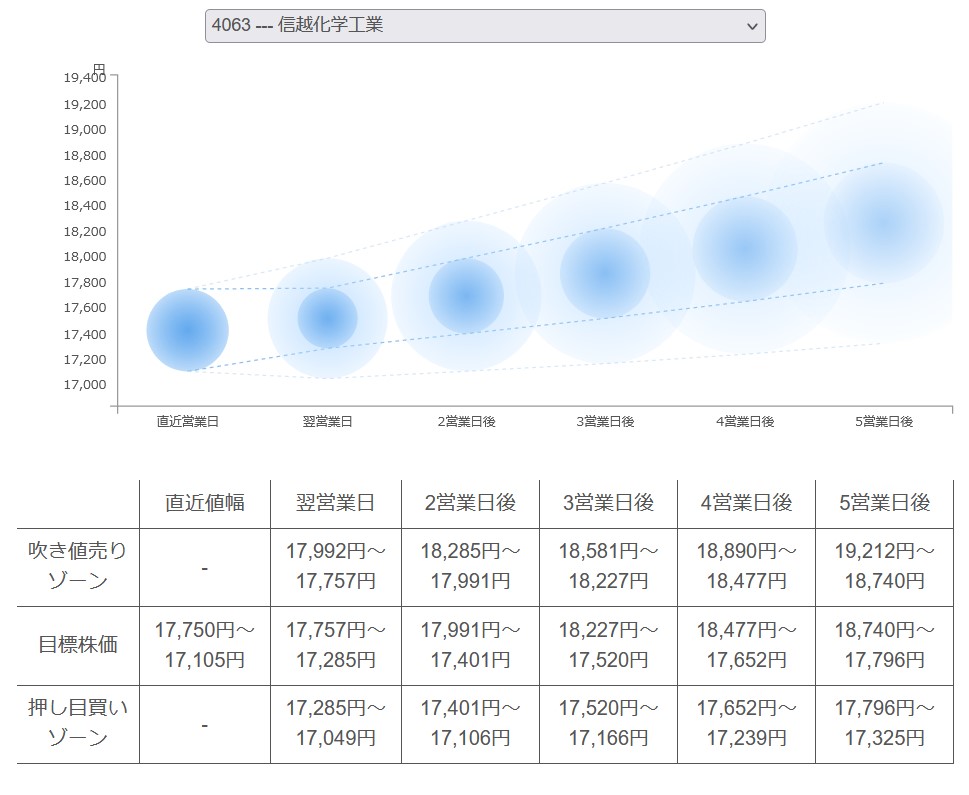Click table column header 翌営業日
This screenshot has width=969, height=795.
[x=336, y=503]
